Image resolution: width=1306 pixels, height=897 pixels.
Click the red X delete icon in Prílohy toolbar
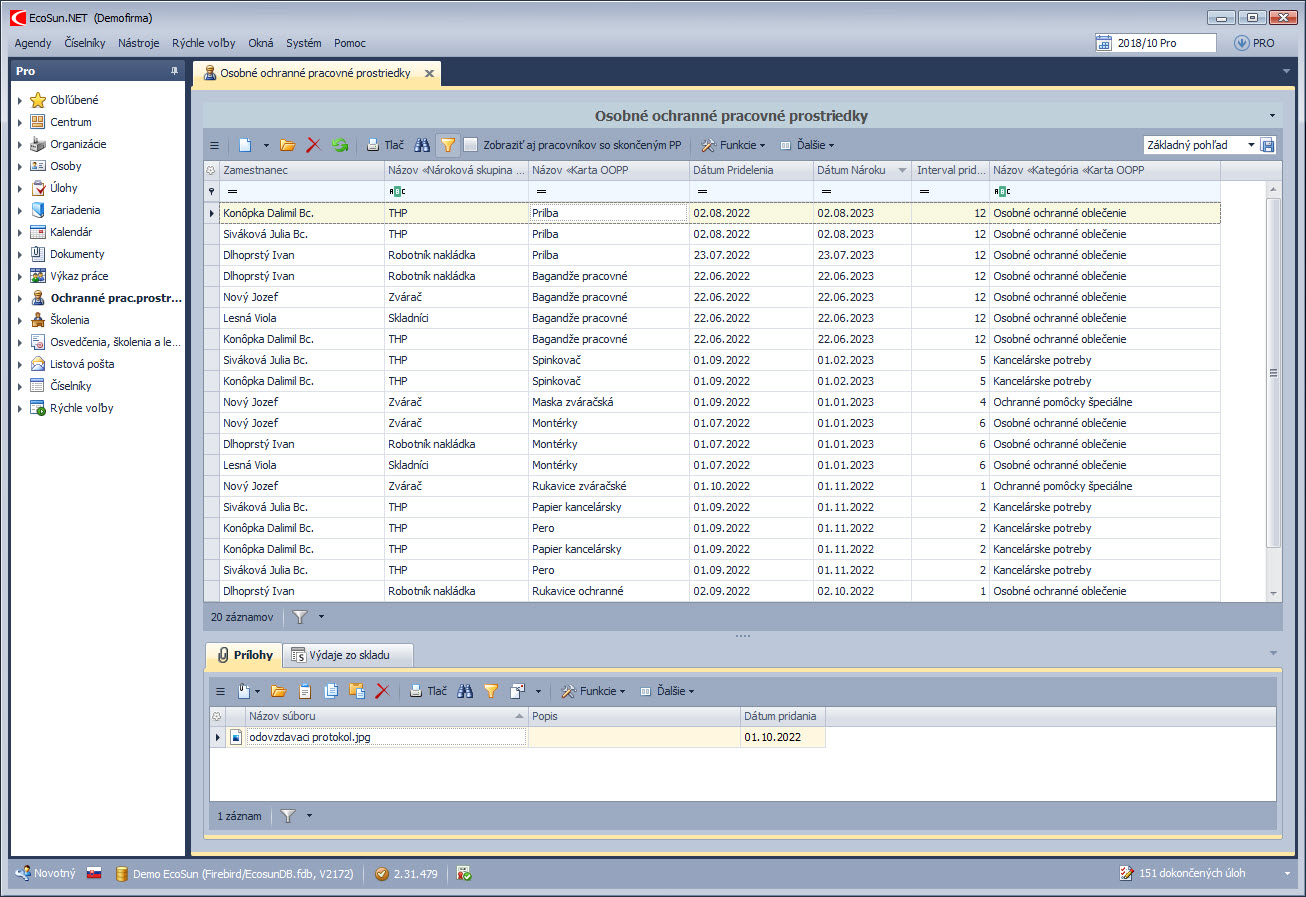click(x=382, y=691)
